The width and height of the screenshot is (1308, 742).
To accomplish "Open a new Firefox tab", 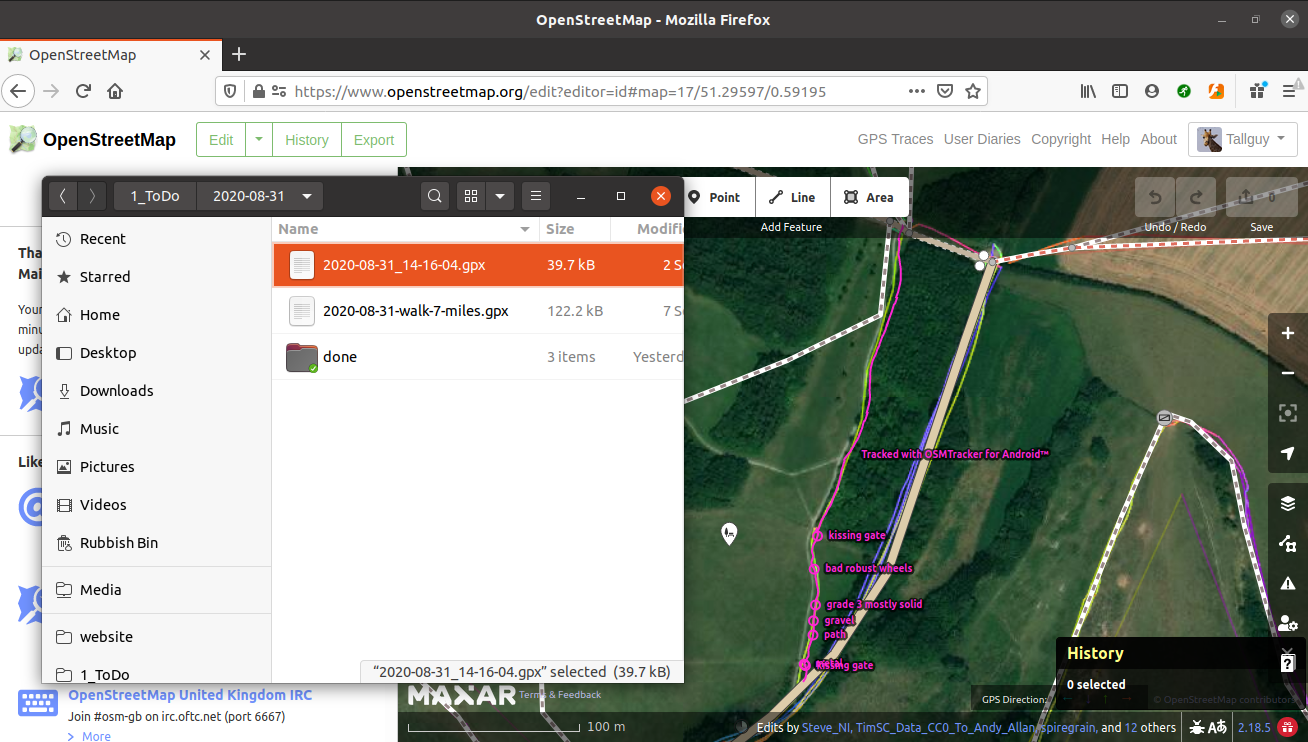I will coord(238,54).
